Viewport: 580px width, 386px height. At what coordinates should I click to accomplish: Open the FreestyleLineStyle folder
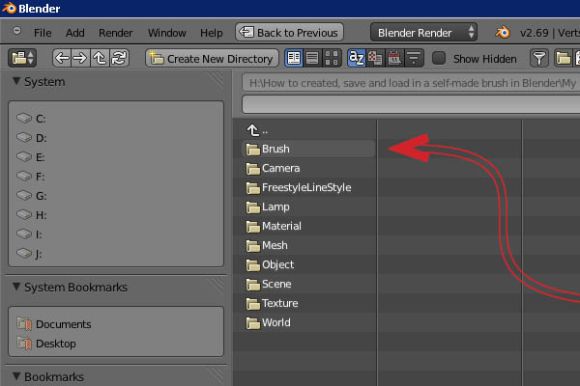point(308,187)
